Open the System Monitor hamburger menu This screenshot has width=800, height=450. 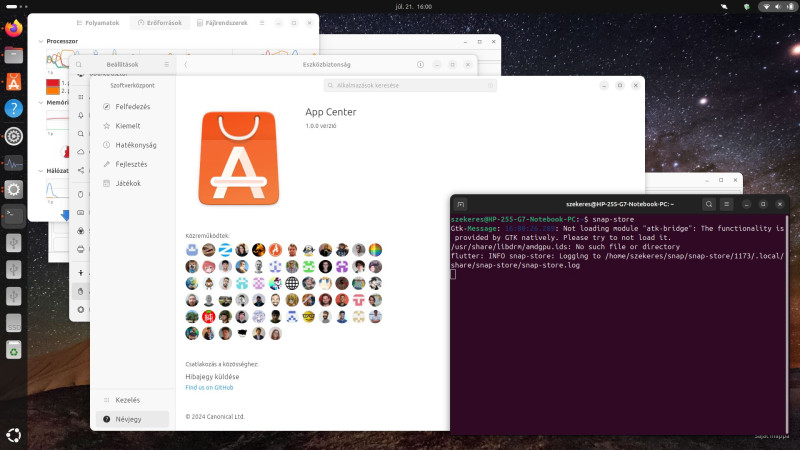click(262, 23)
